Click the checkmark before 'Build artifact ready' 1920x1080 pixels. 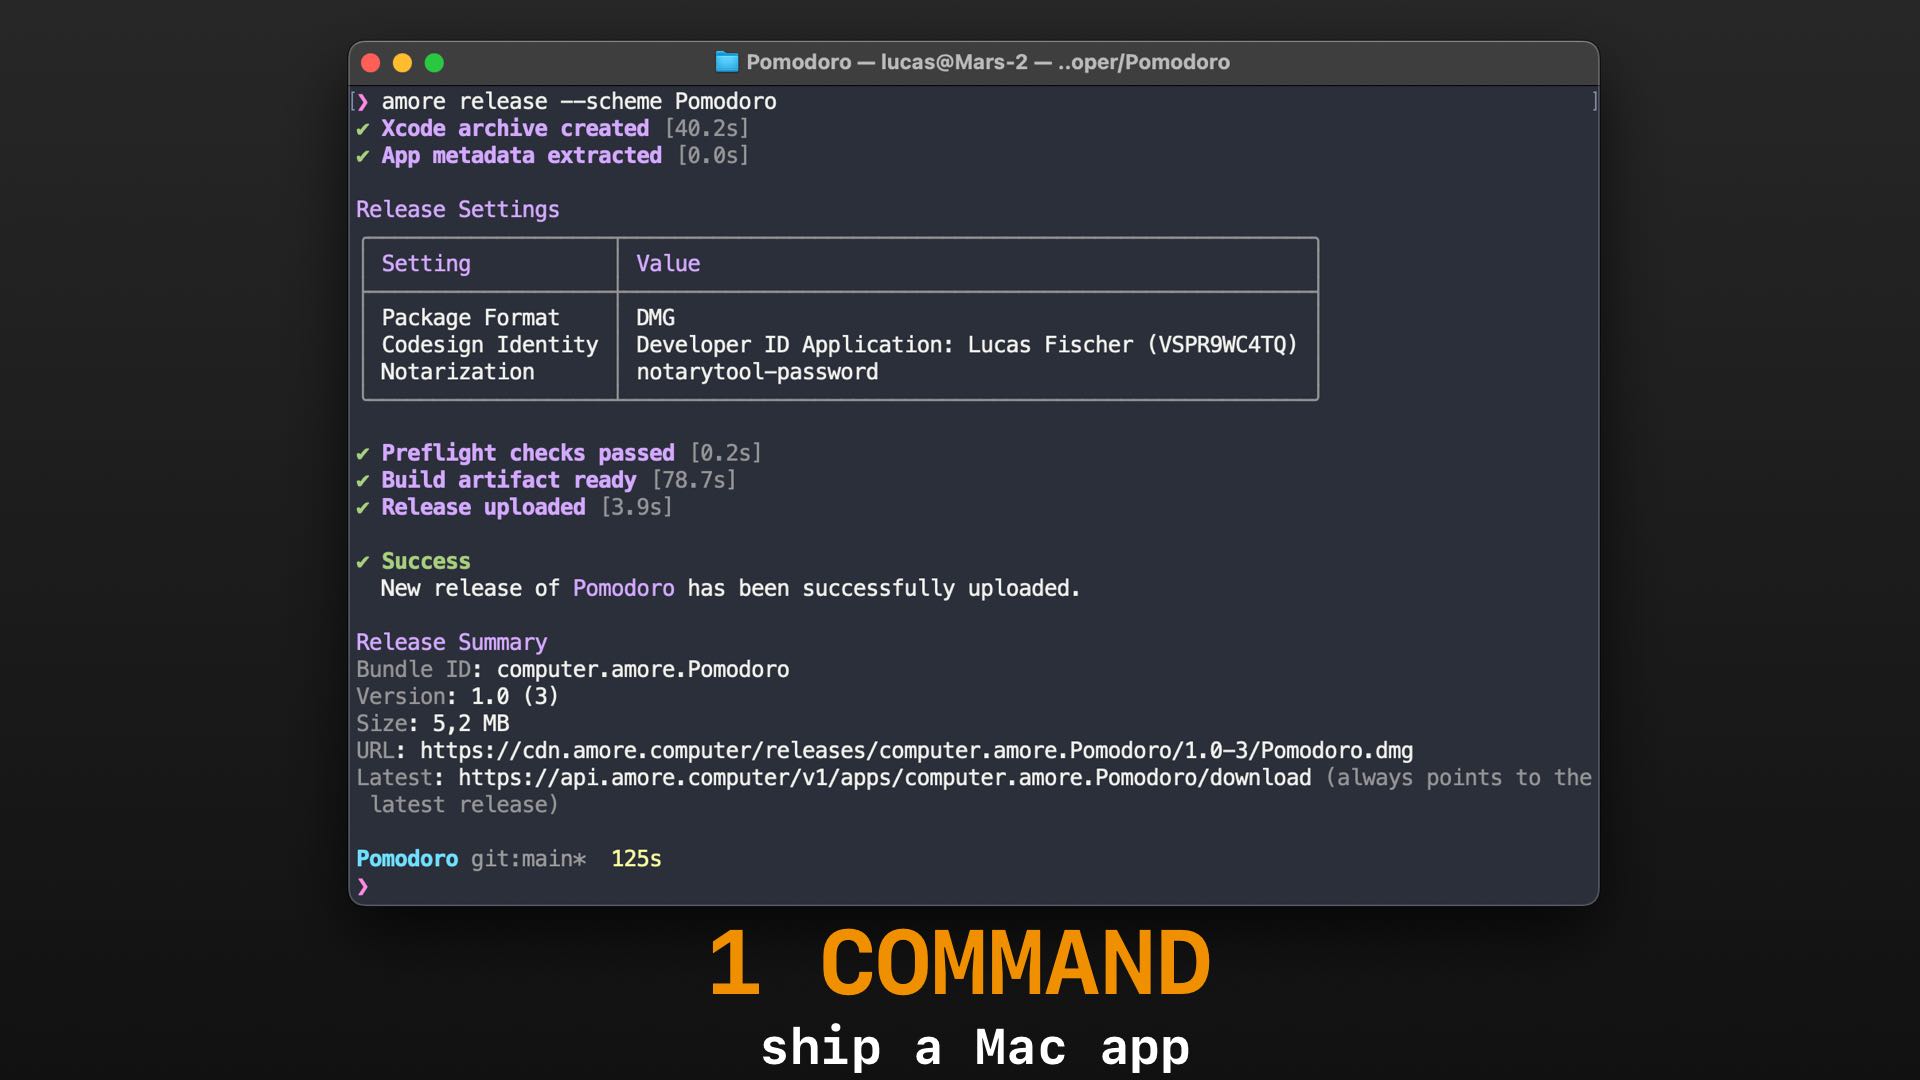(363, 481)
